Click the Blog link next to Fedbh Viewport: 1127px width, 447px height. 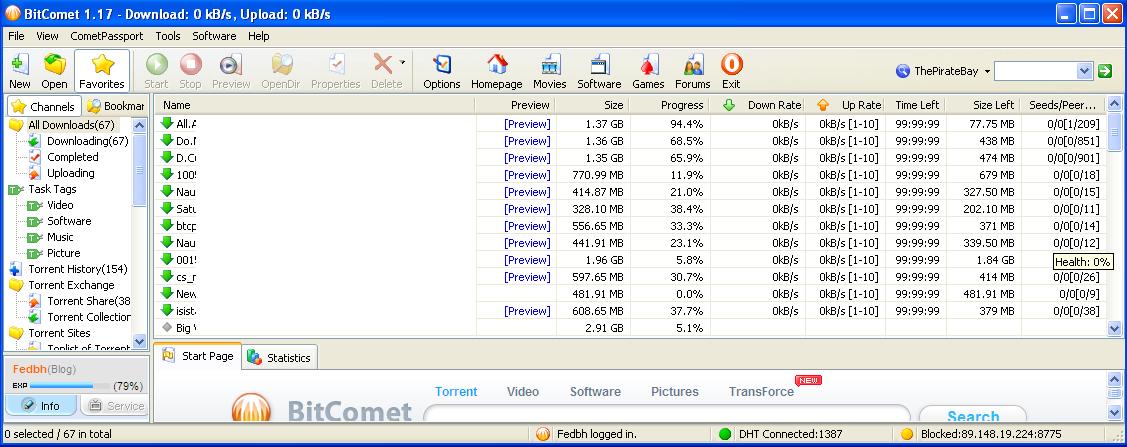point(62,369)
